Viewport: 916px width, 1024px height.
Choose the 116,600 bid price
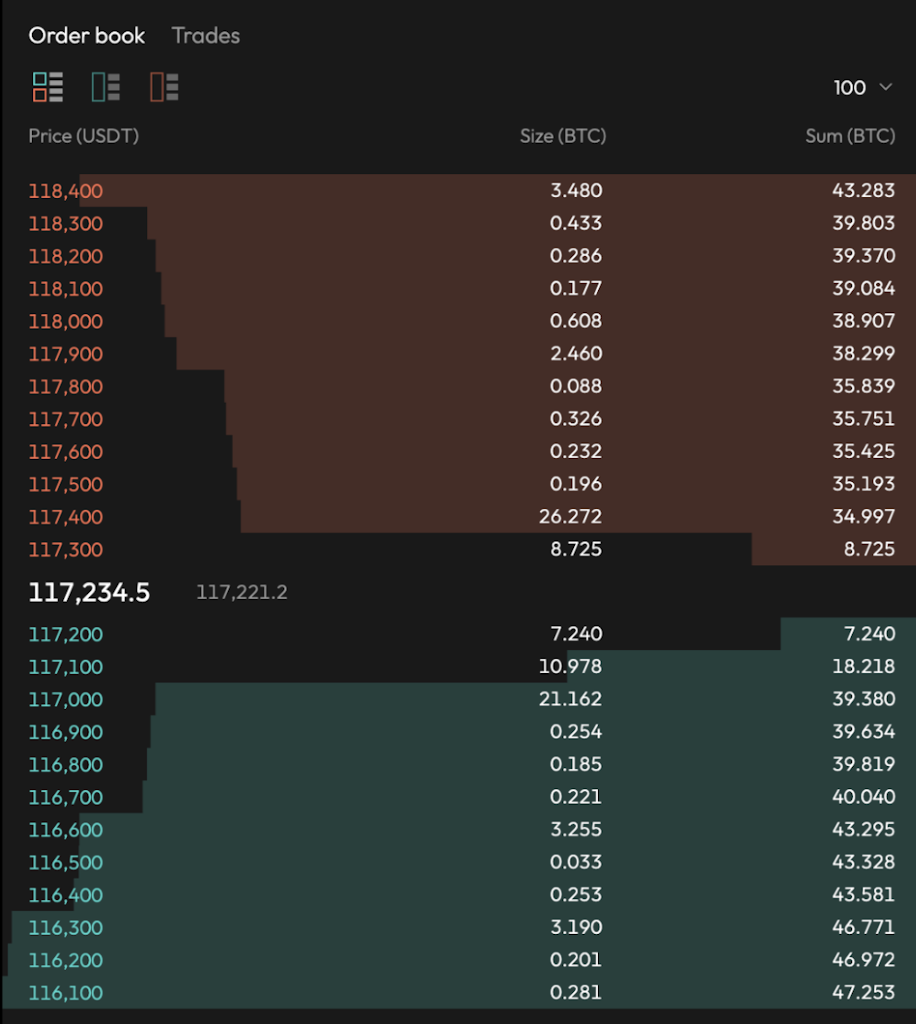[x=66, y=830]
